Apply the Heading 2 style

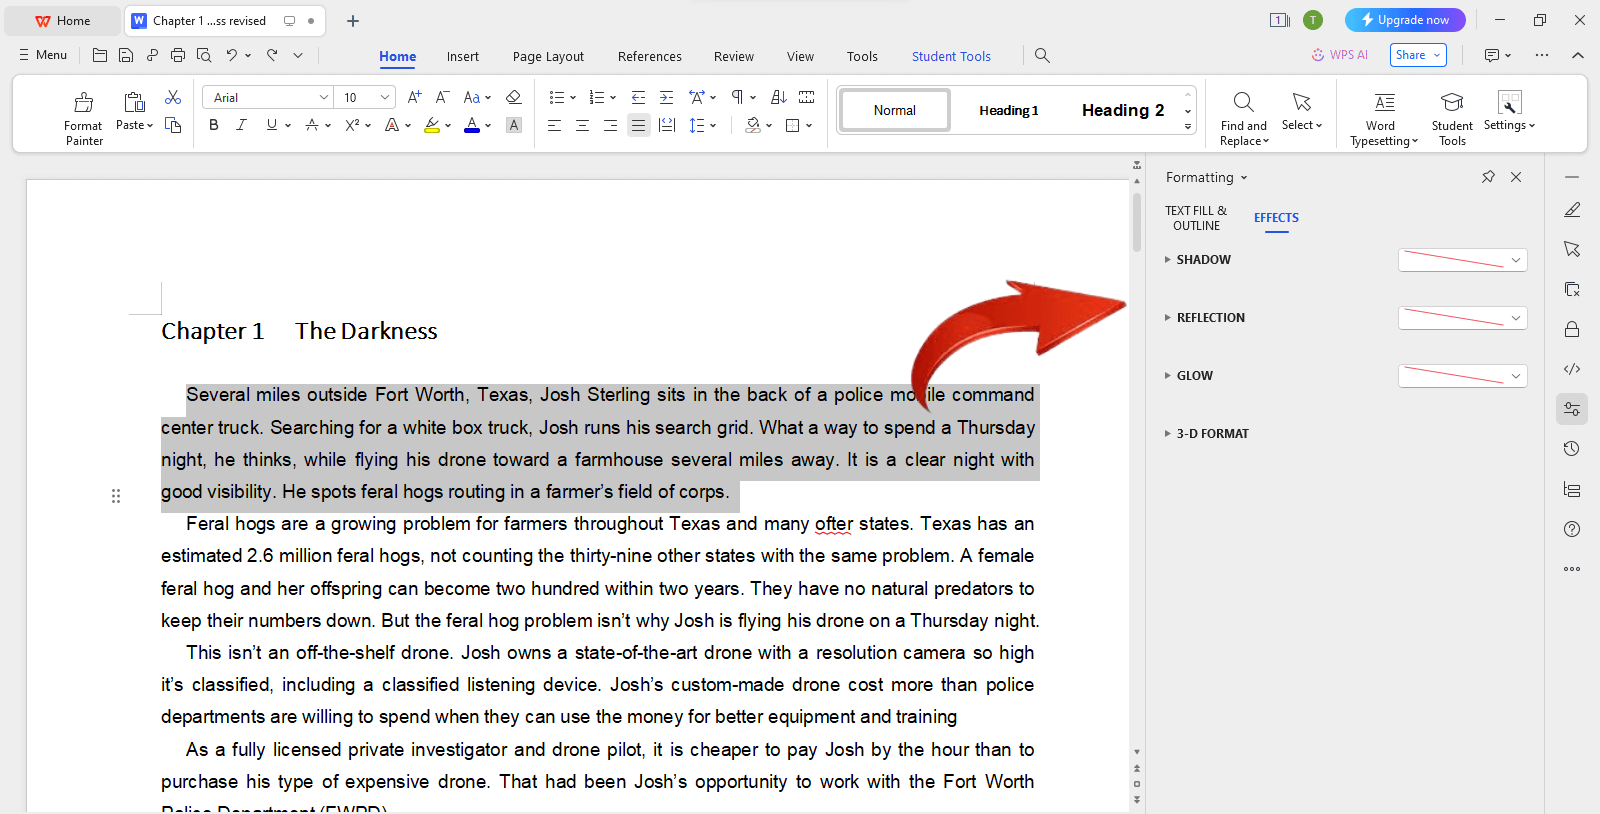pyautogui.click(x=1122, y=110)
